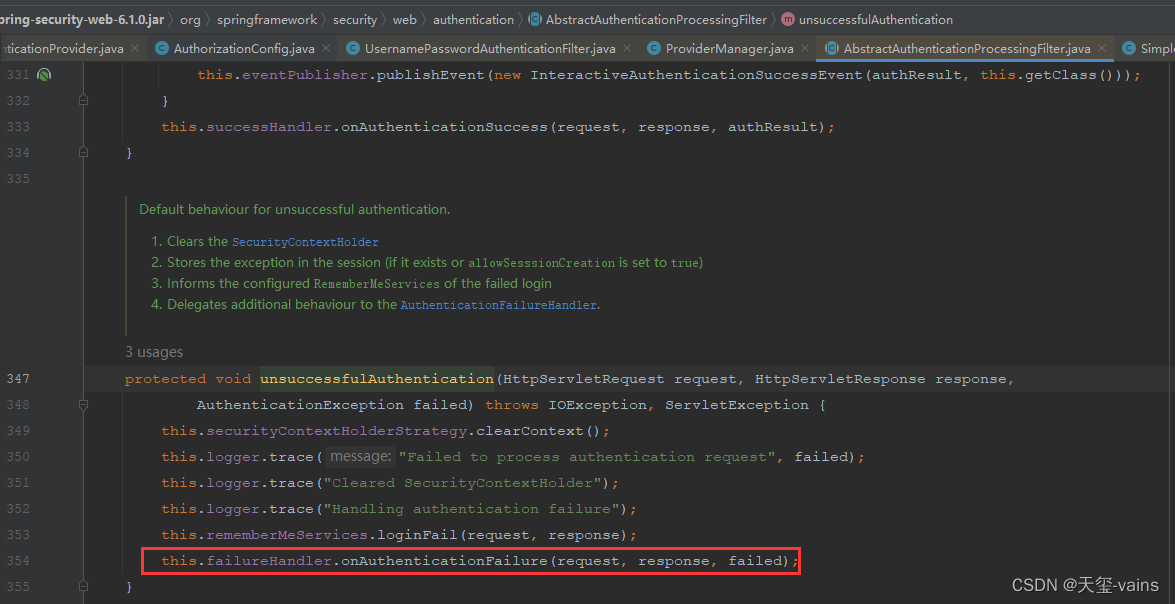Viewport: 1175px width, 604px height.
Task: Click allowSesssionCreation in the doc comment
Action: coord(542,263)
